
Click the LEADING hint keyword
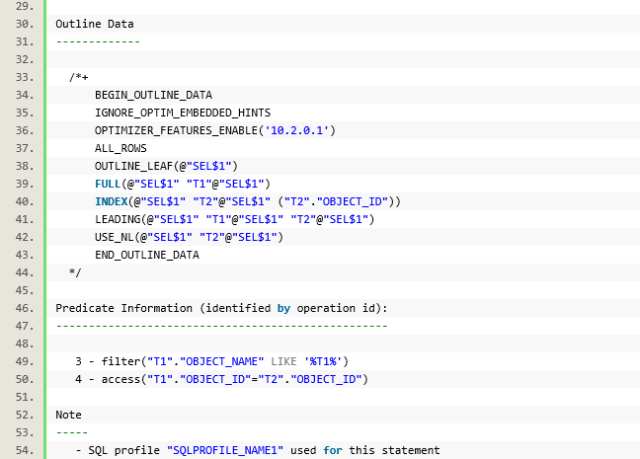(120, 220)
